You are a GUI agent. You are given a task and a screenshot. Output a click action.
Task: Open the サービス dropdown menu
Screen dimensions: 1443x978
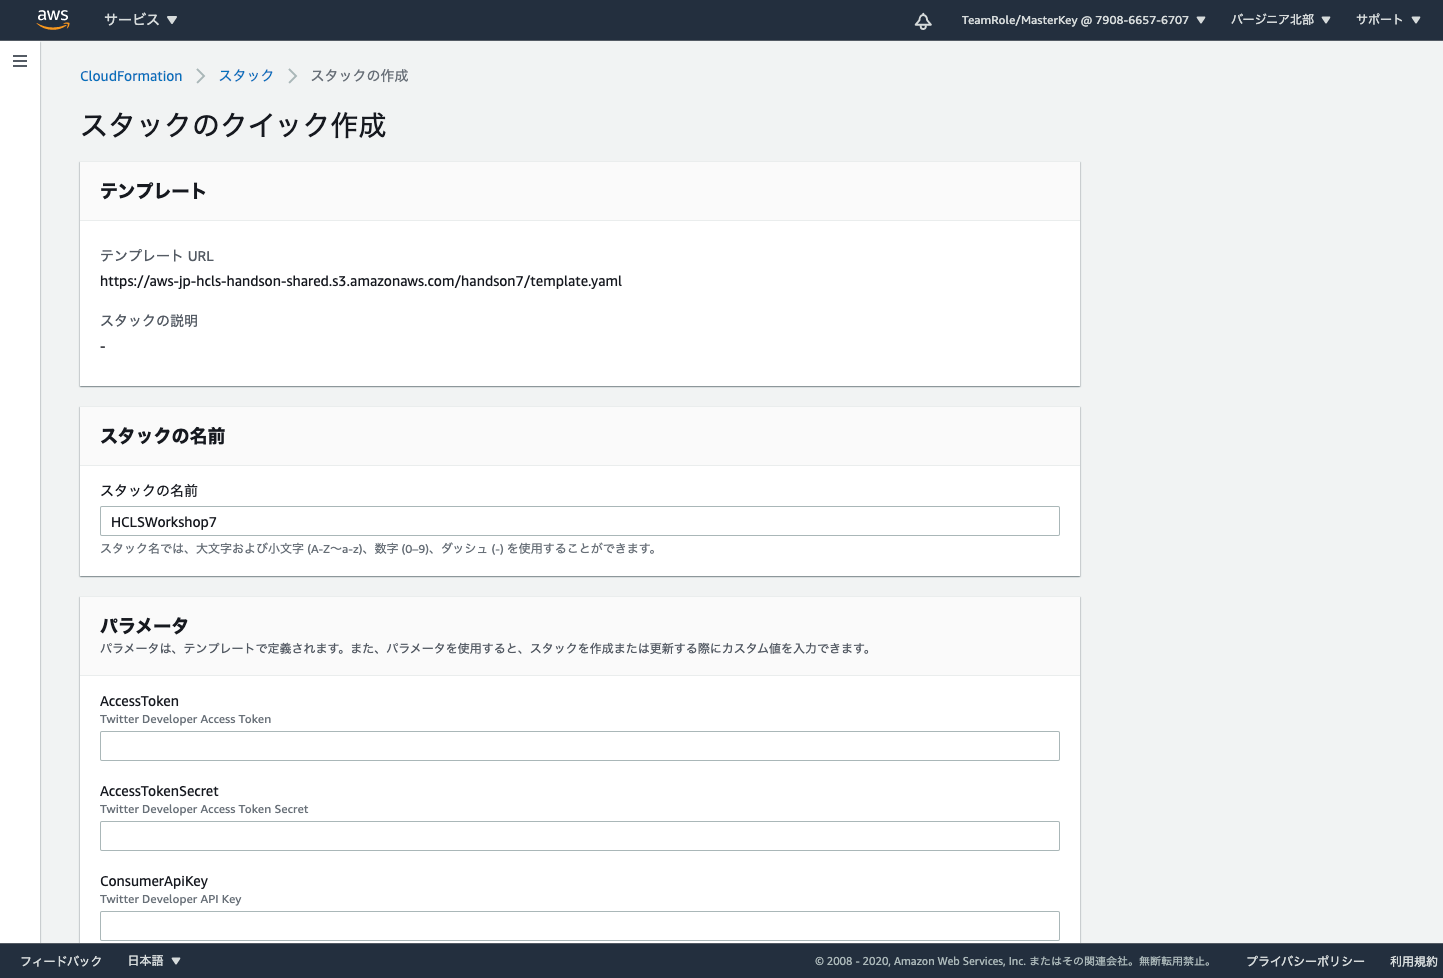click(141, 20)
